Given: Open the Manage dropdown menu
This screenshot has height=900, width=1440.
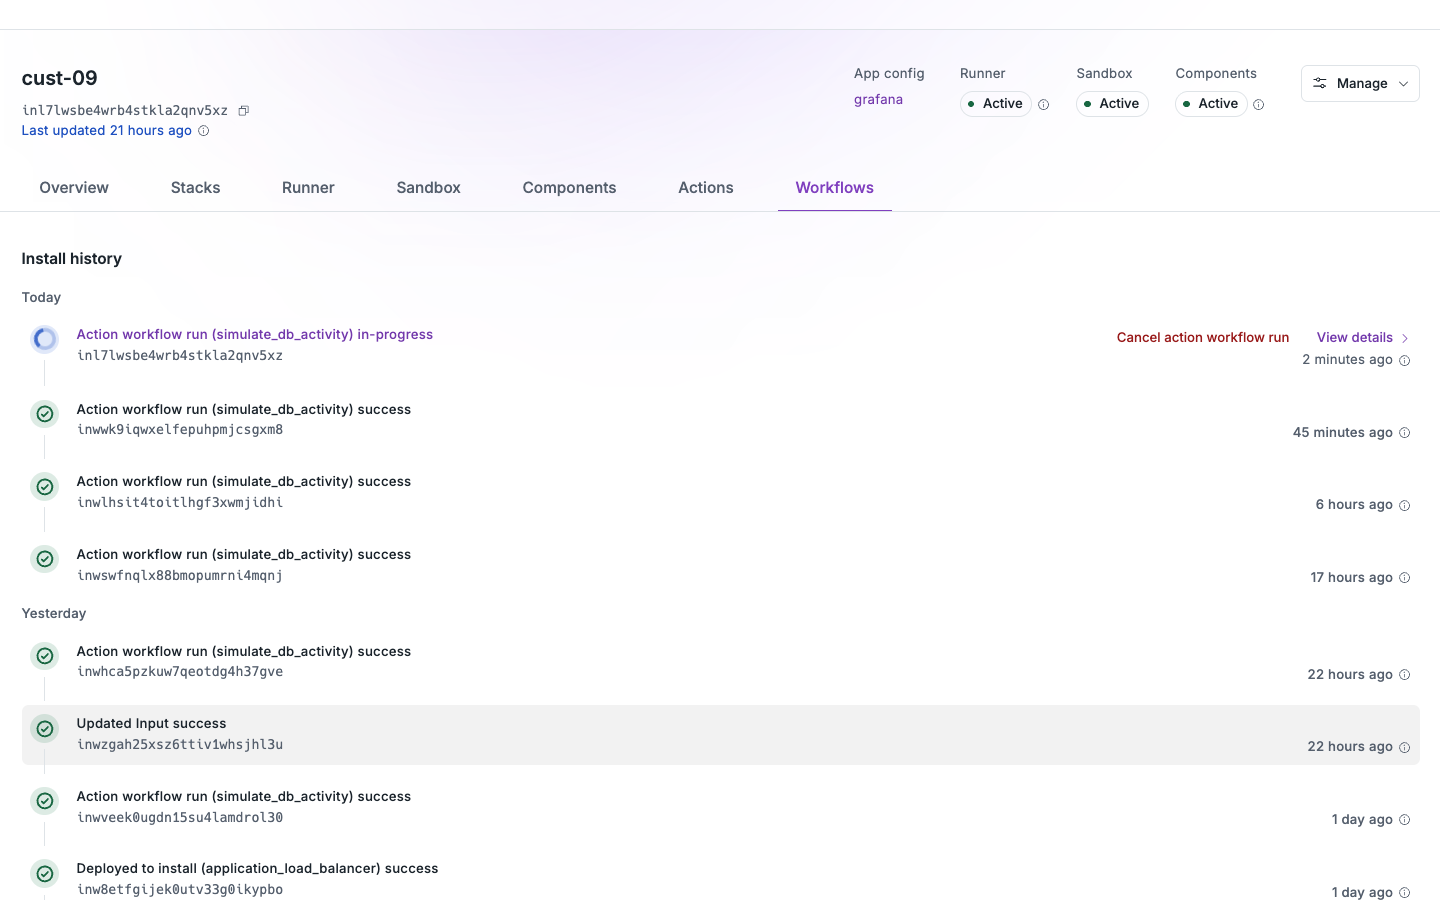Looking at the screenshot, I should click(x=1360, y=83).
